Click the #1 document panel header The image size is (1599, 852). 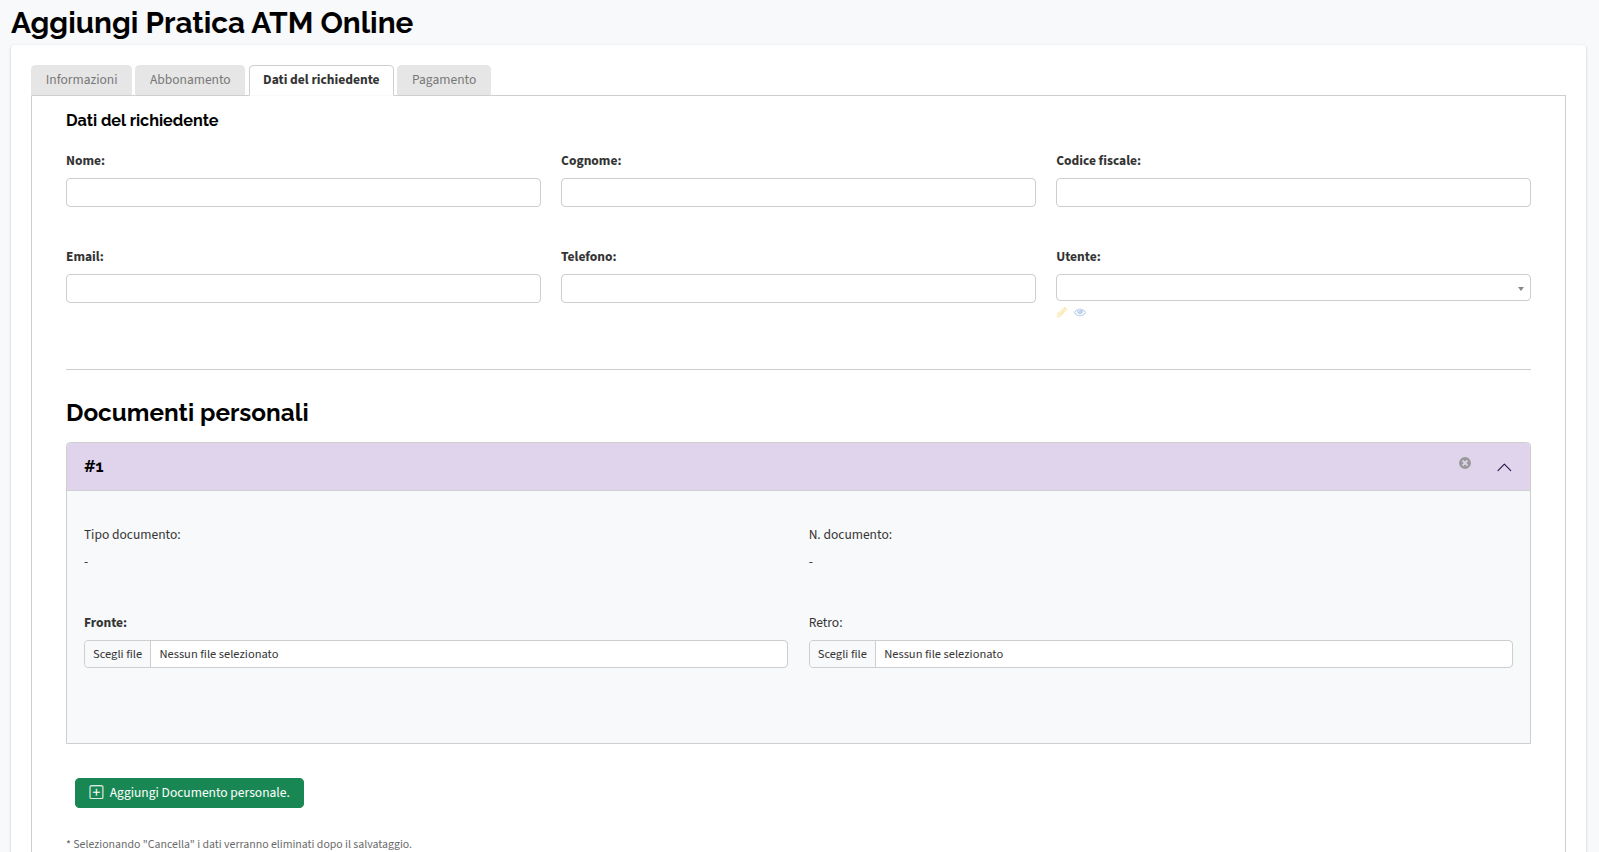click(700, 467)
